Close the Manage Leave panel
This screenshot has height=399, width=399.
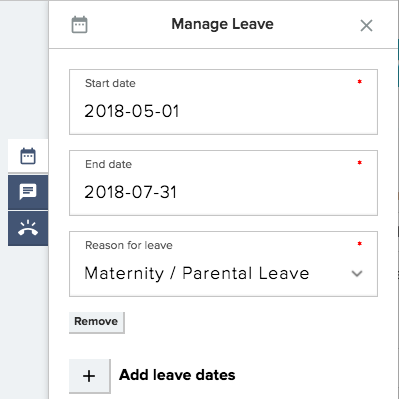(x=366, y=25)
